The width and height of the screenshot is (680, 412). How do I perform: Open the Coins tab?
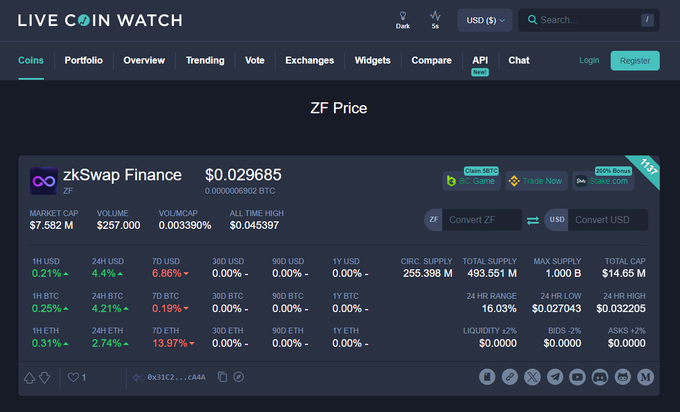(31, 60)
